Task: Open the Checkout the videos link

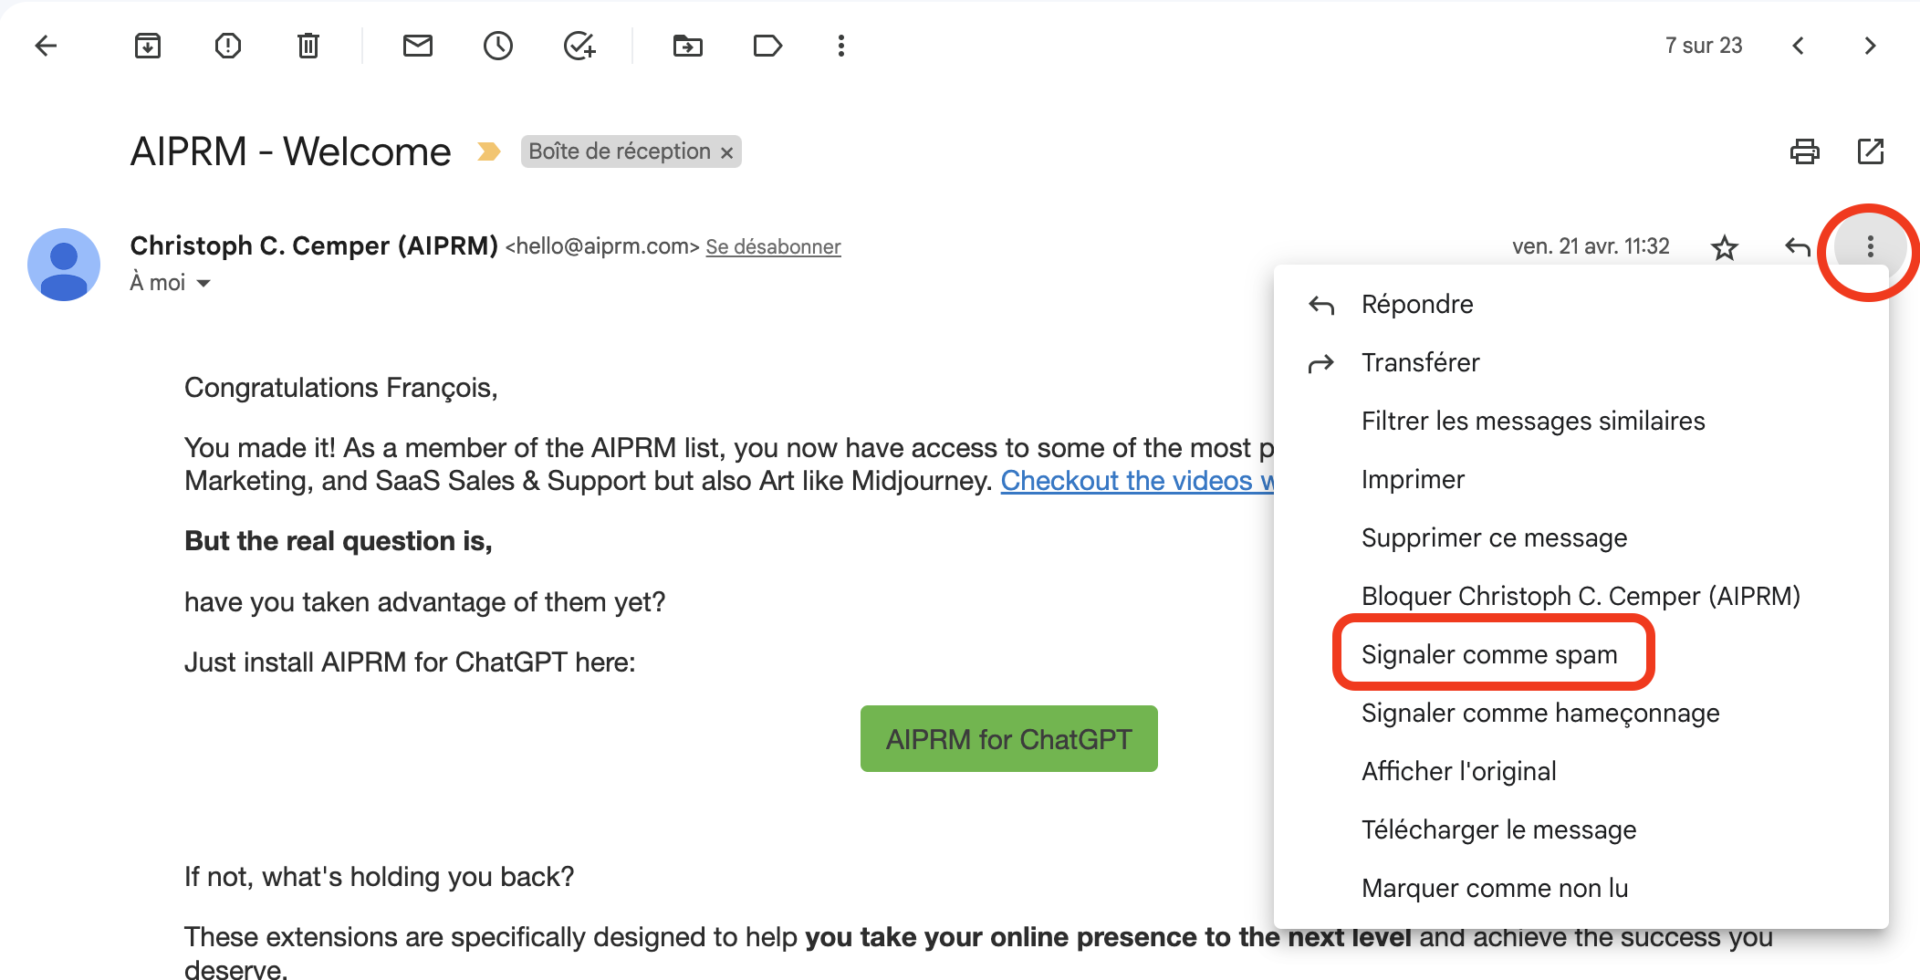Action: [x=1137, y=481]
